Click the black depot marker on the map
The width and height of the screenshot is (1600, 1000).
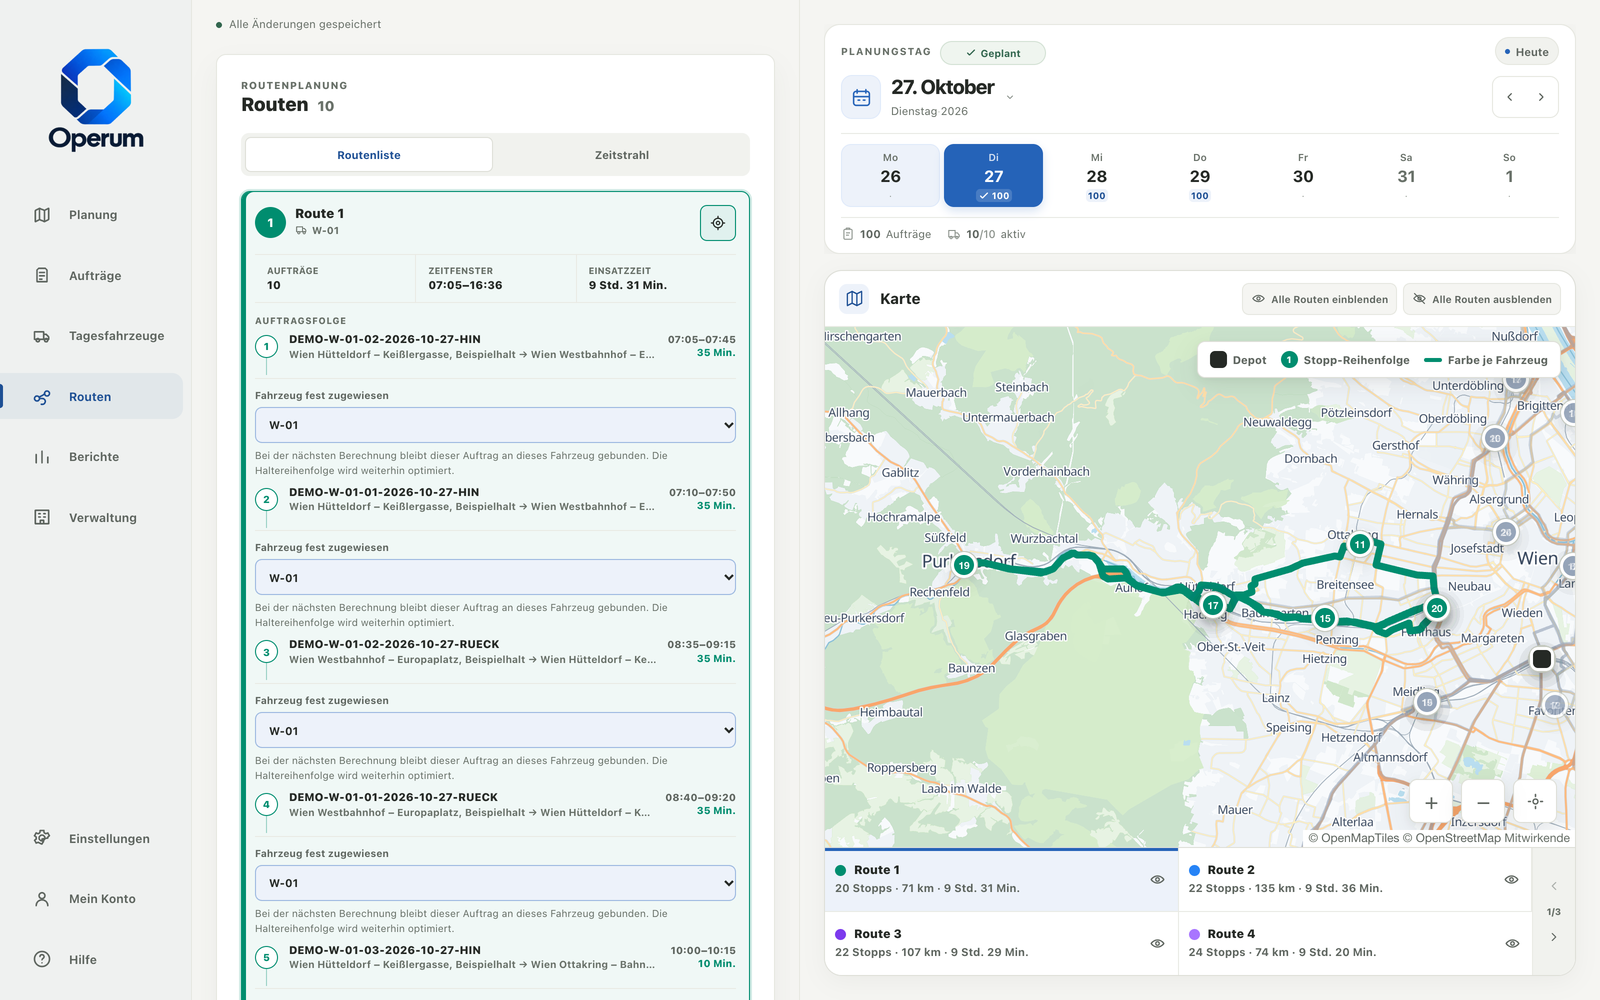[1542, 659]
